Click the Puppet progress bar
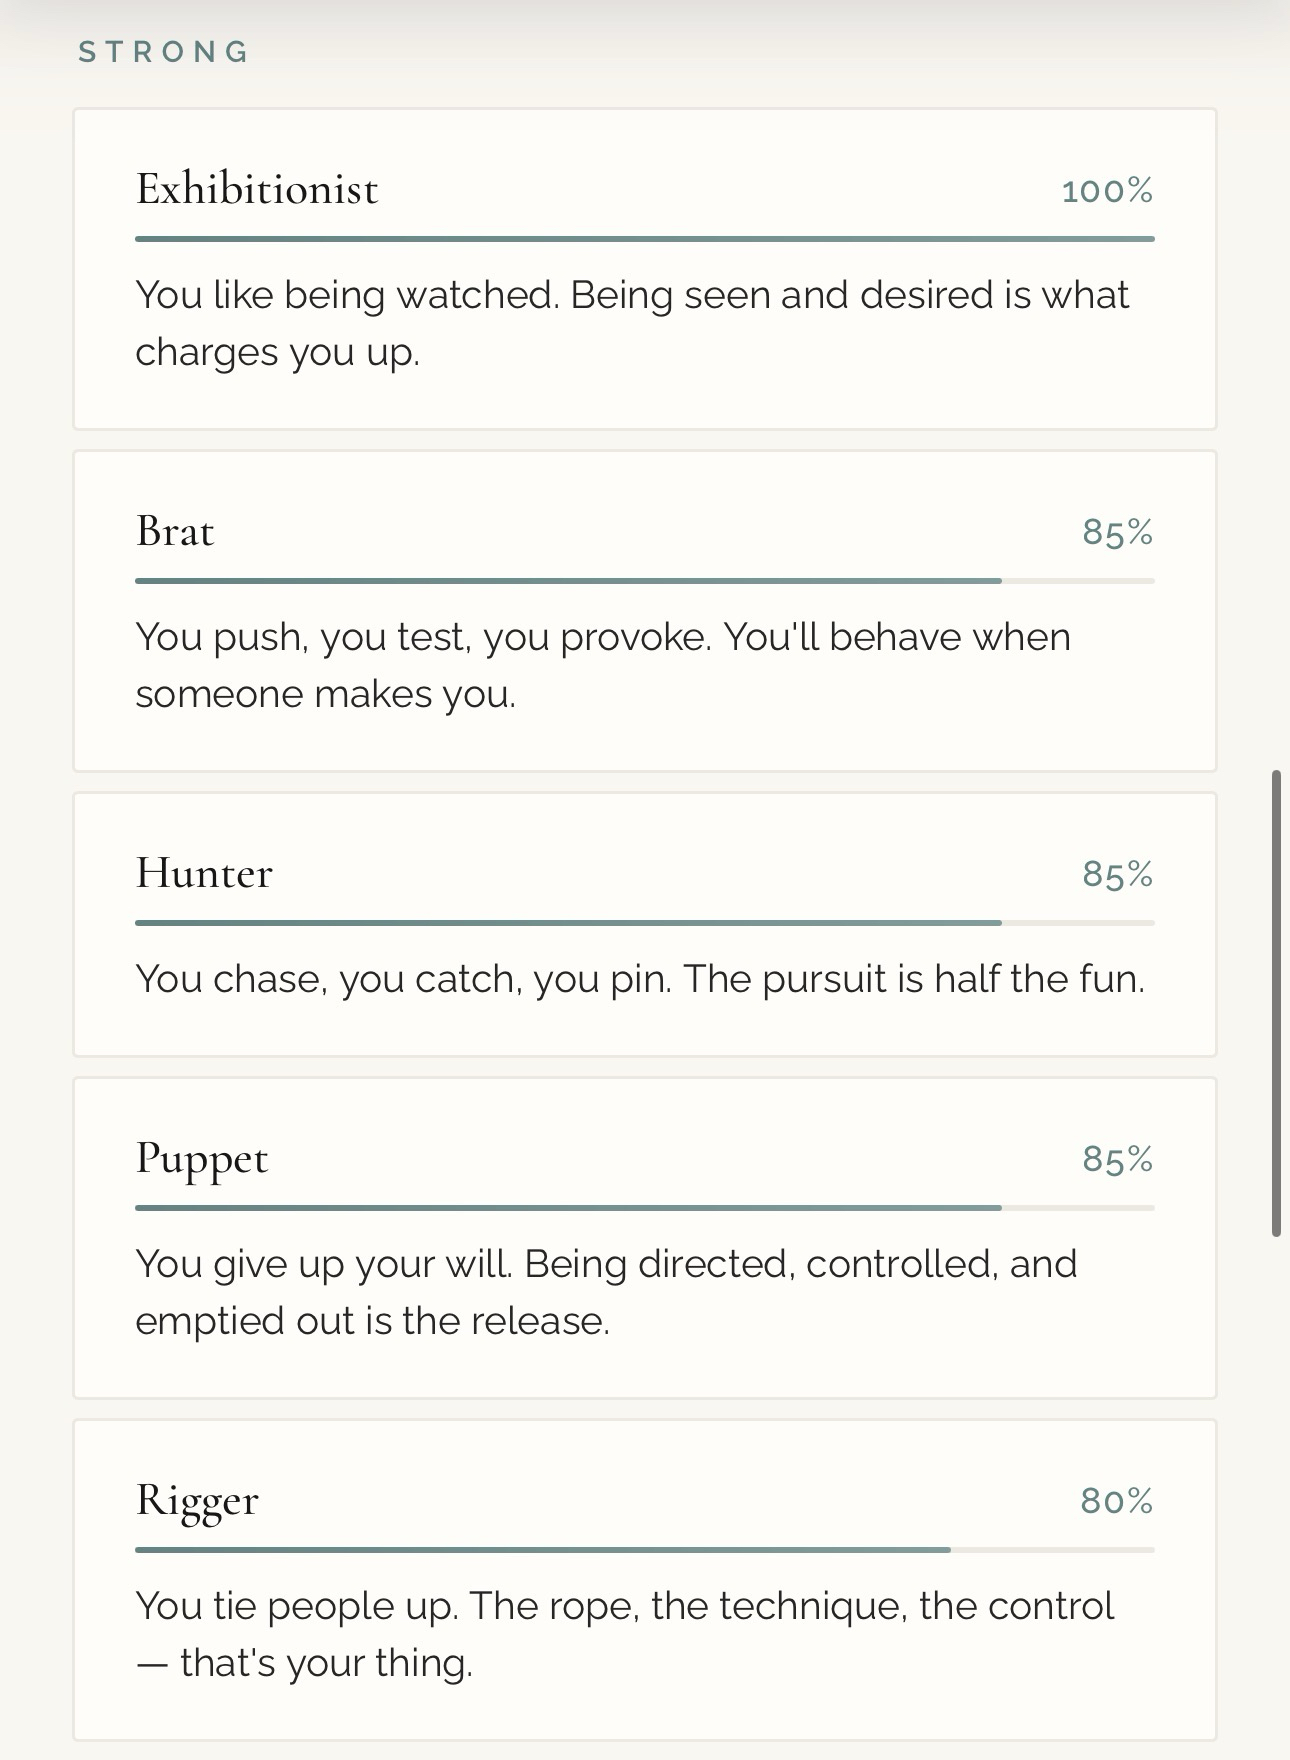 (x=644, y=1208)
